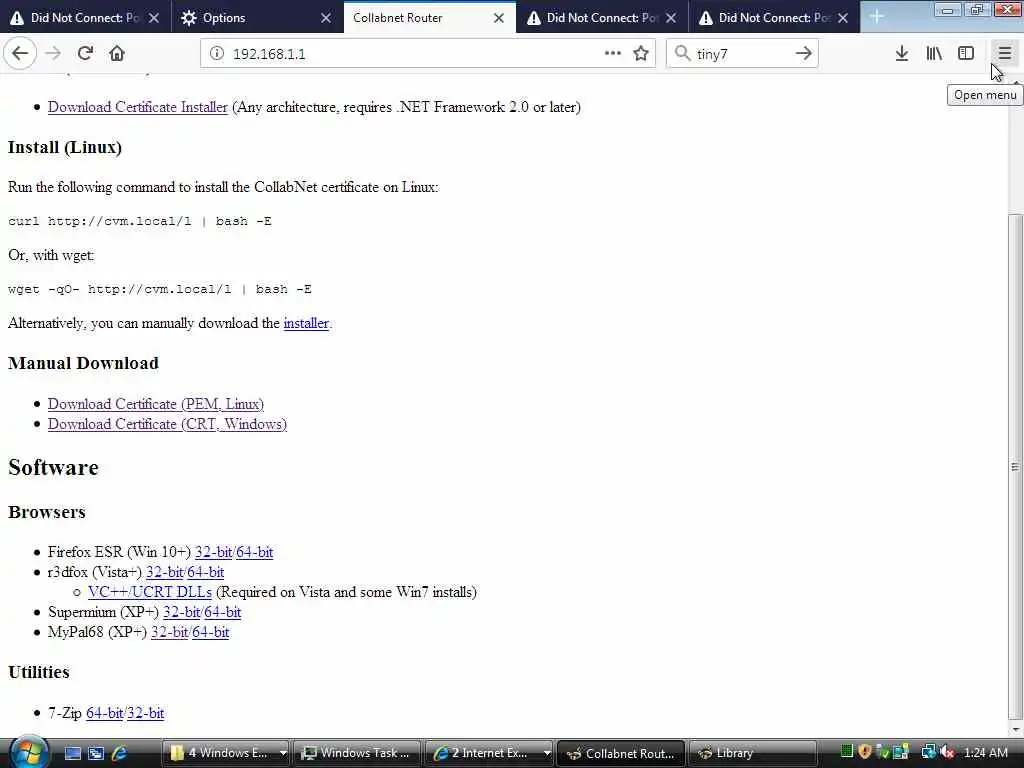Image resolution: width=1024 pixels, height=768 pixels.
Task: Open the Firefox home page
Action: tap(117, 54)
